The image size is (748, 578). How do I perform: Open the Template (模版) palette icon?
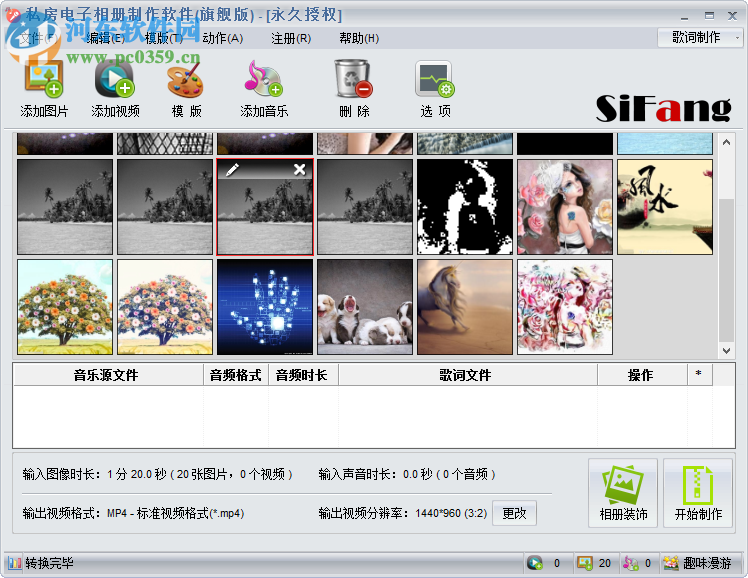click(186, 81)
